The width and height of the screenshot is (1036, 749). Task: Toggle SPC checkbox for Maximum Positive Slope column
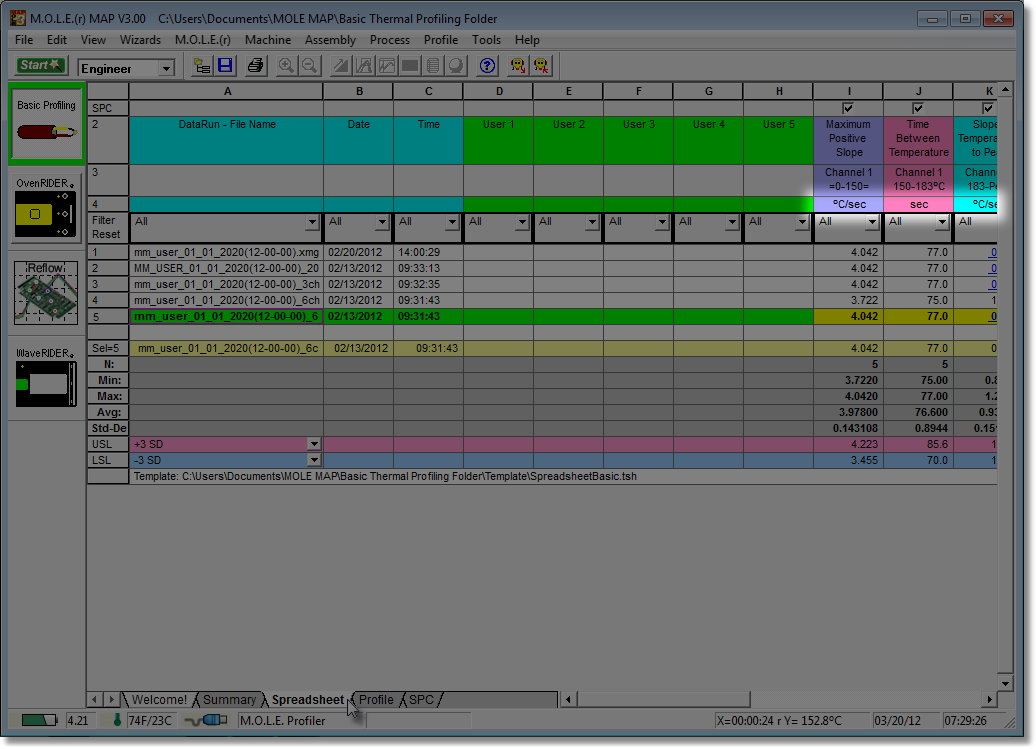click(x=848, y=108)
